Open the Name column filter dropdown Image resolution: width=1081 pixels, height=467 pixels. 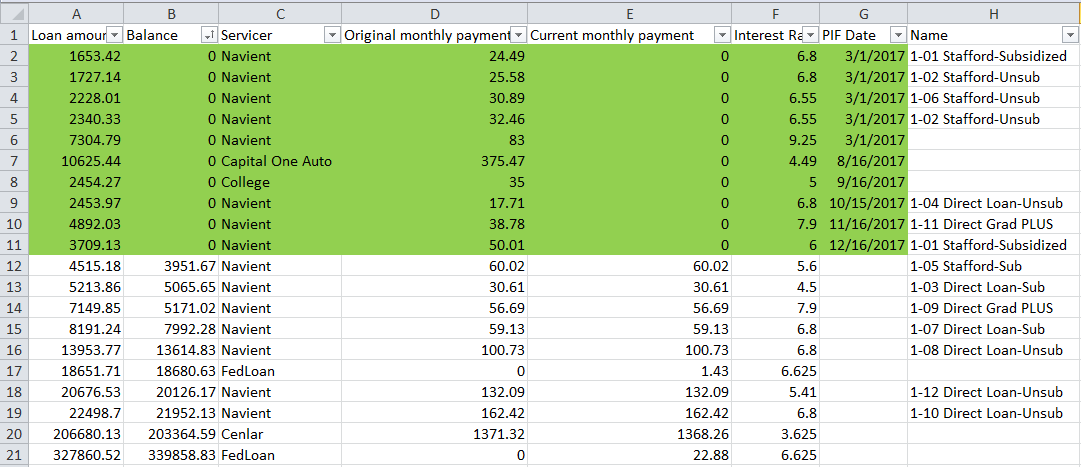click(x=1070, y=35)
